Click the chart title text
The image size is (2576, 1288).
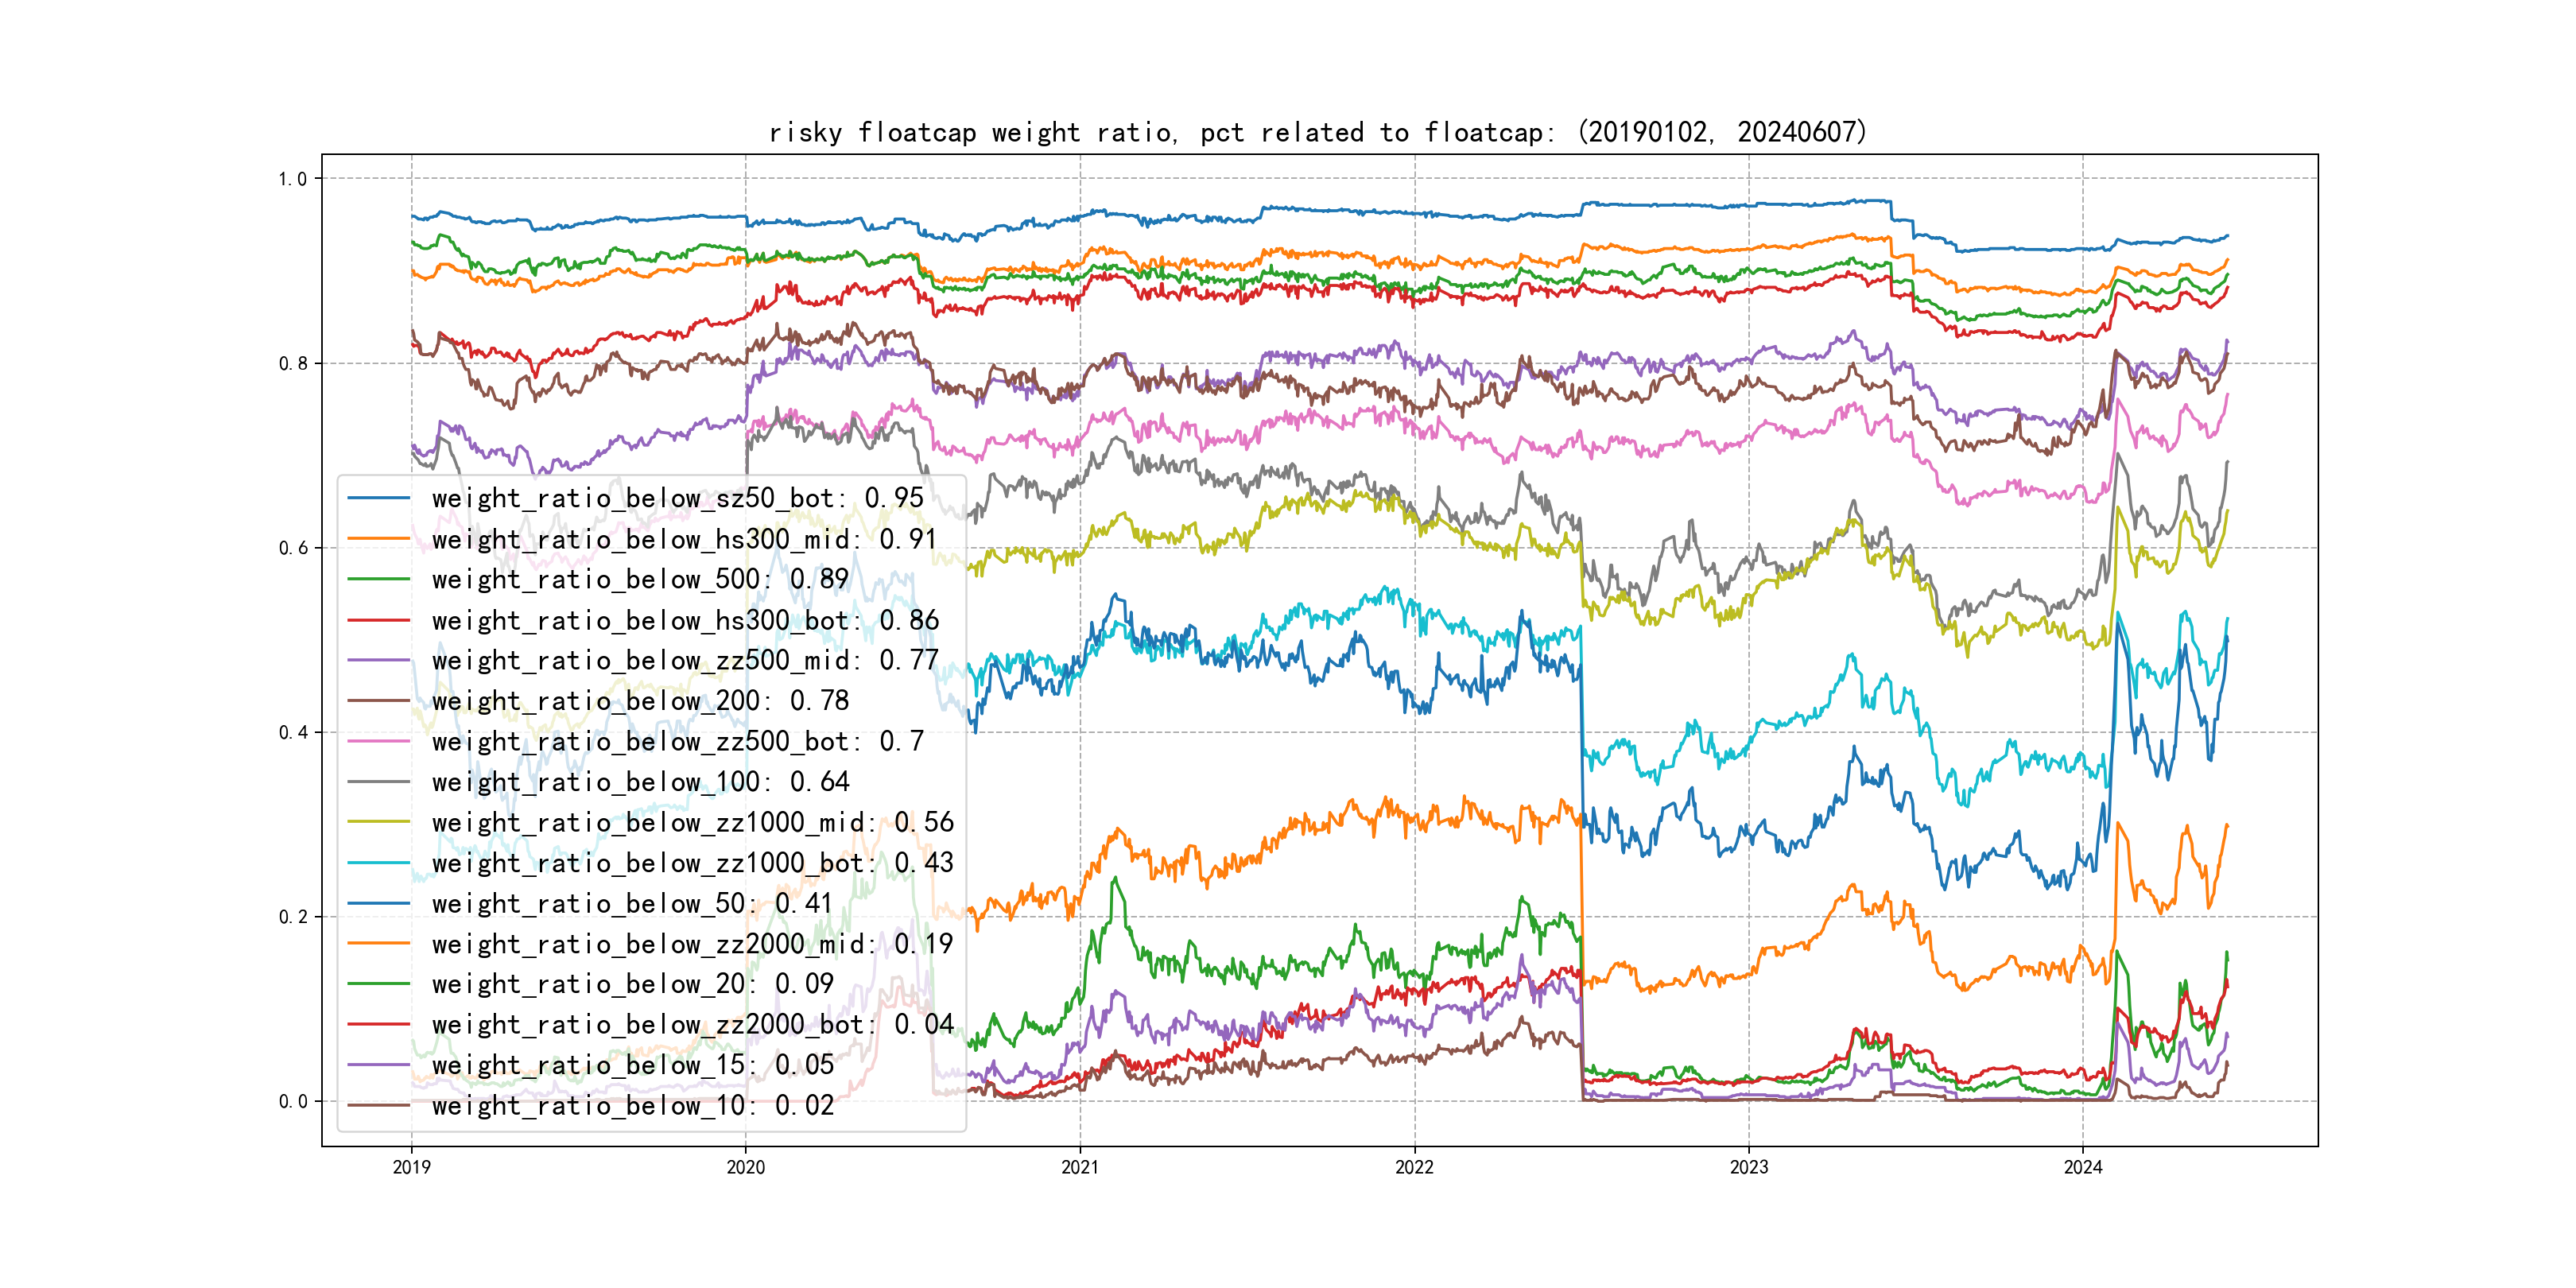tap(1317, 132)
